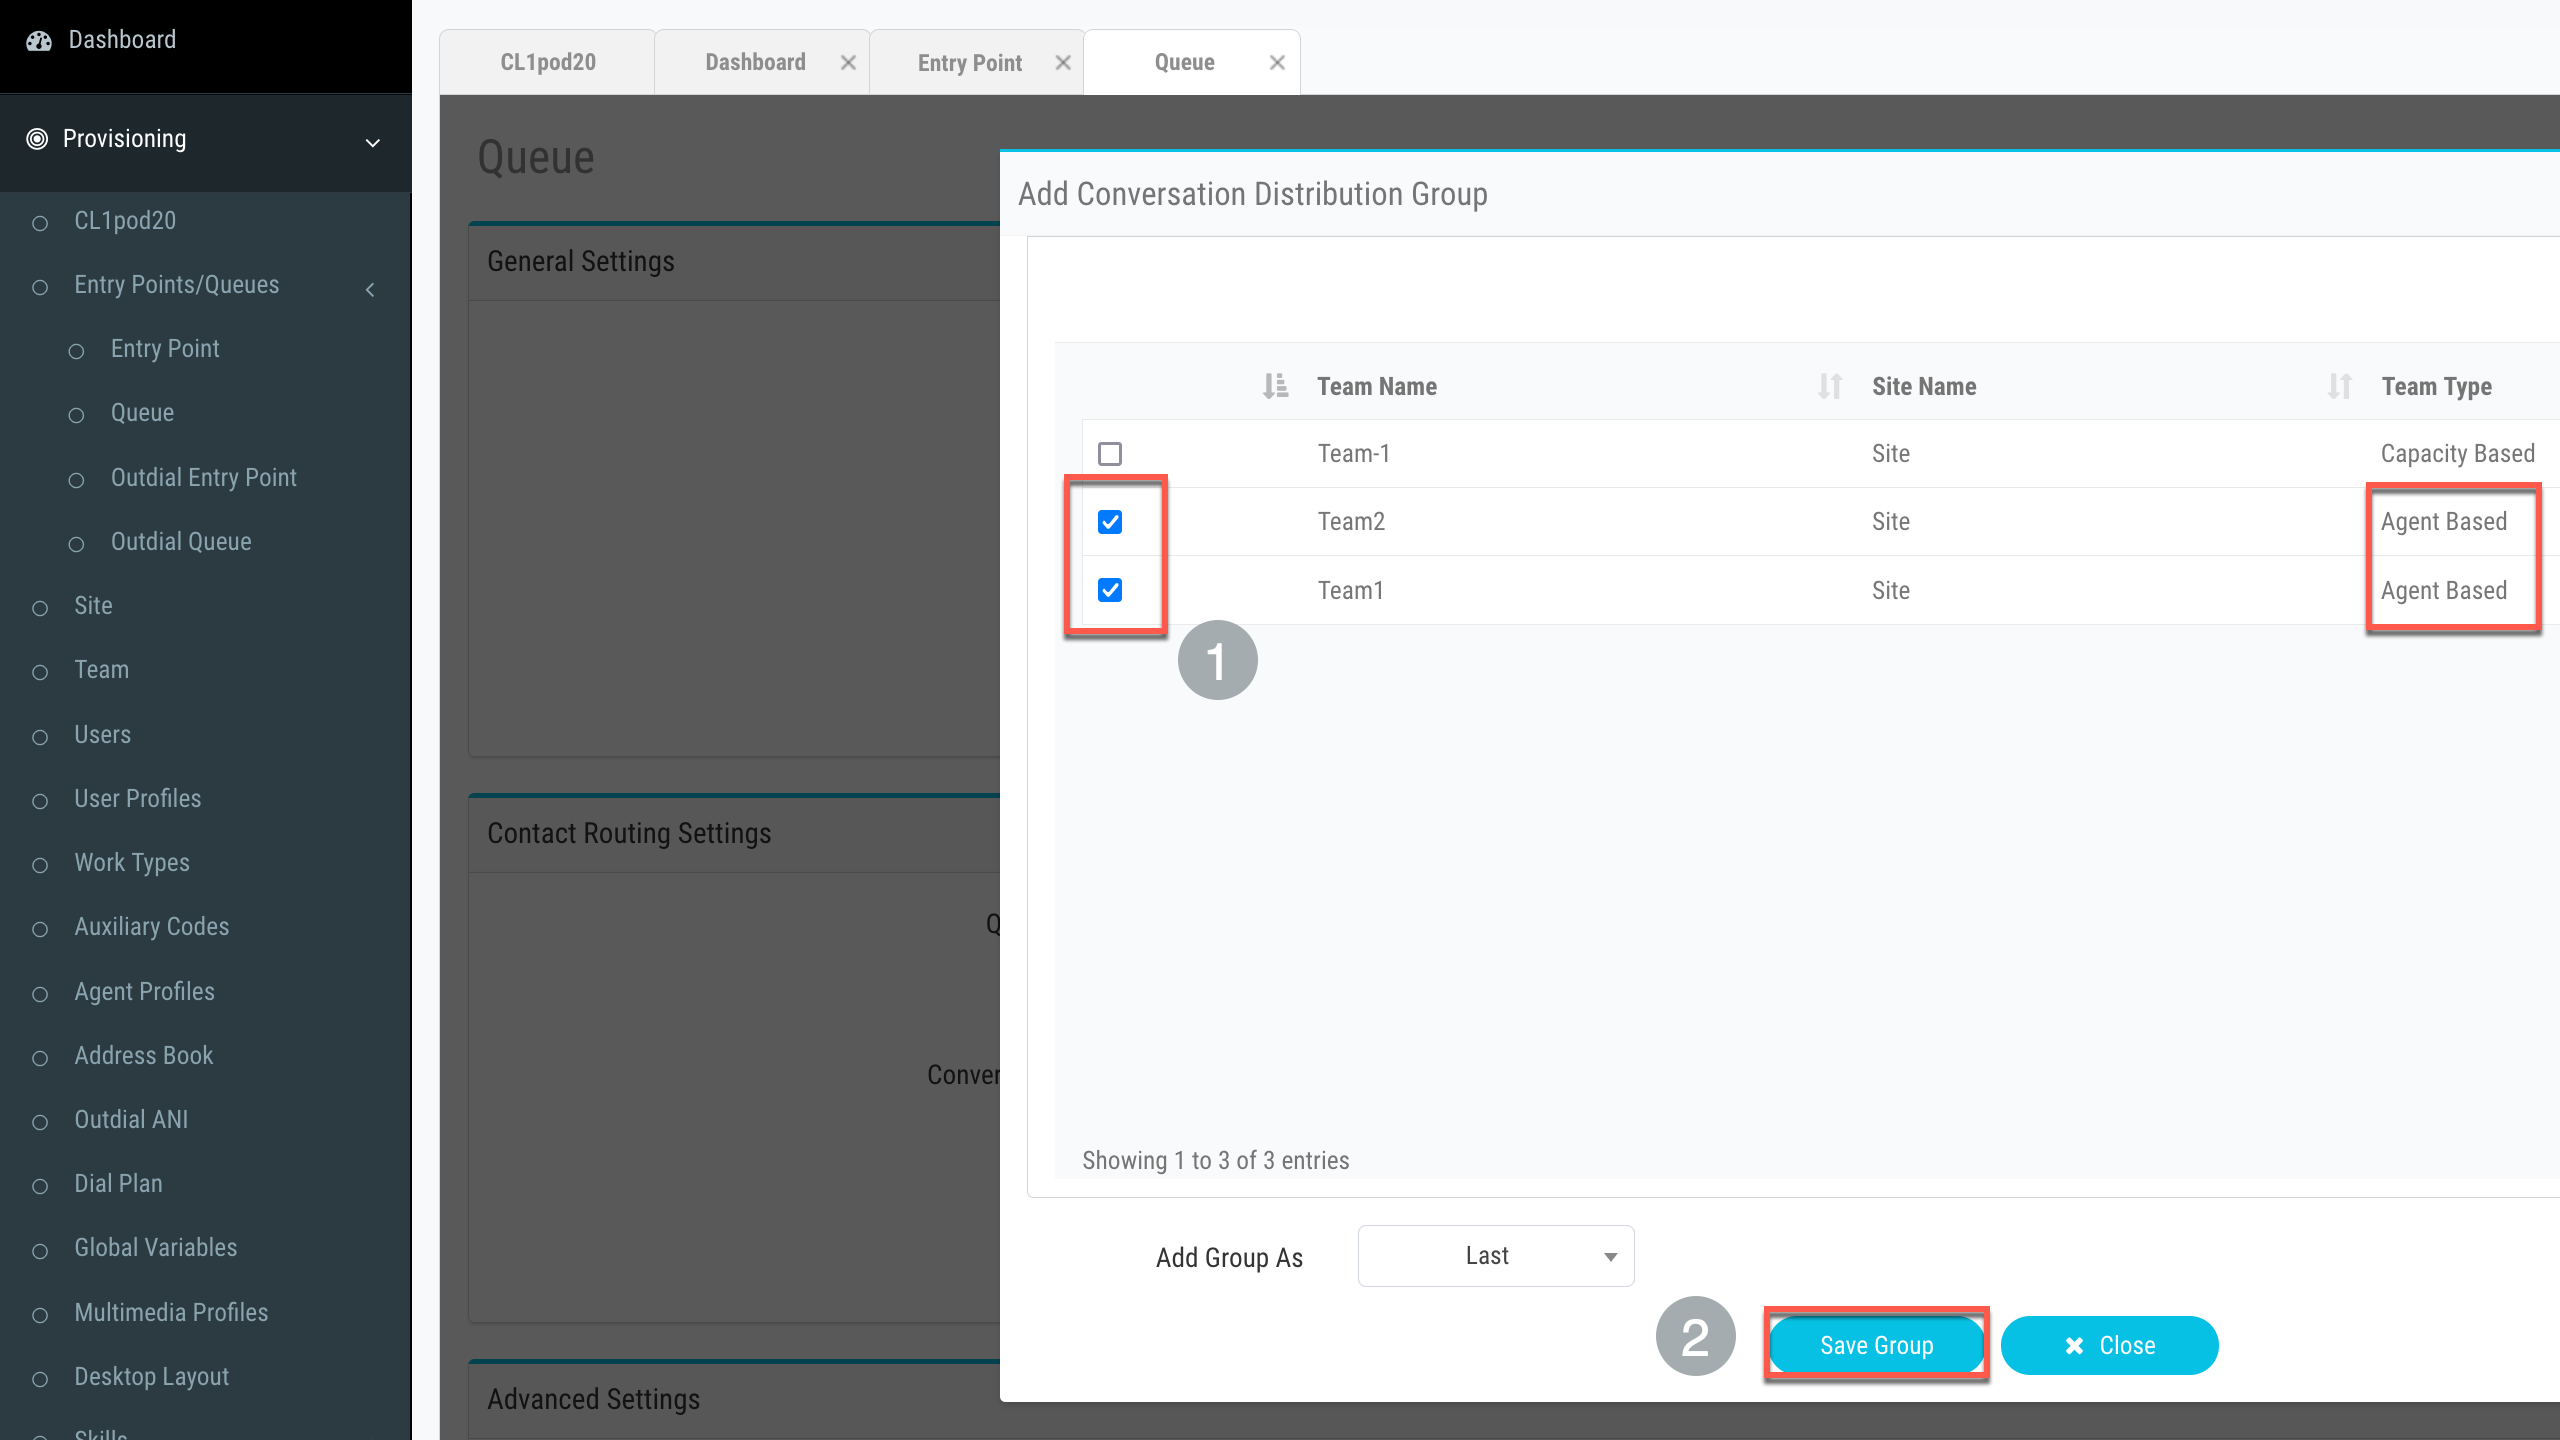Click the Team Type sort icon
This screenshot has width=2560, height=1440.
[x=2340, y=387]
